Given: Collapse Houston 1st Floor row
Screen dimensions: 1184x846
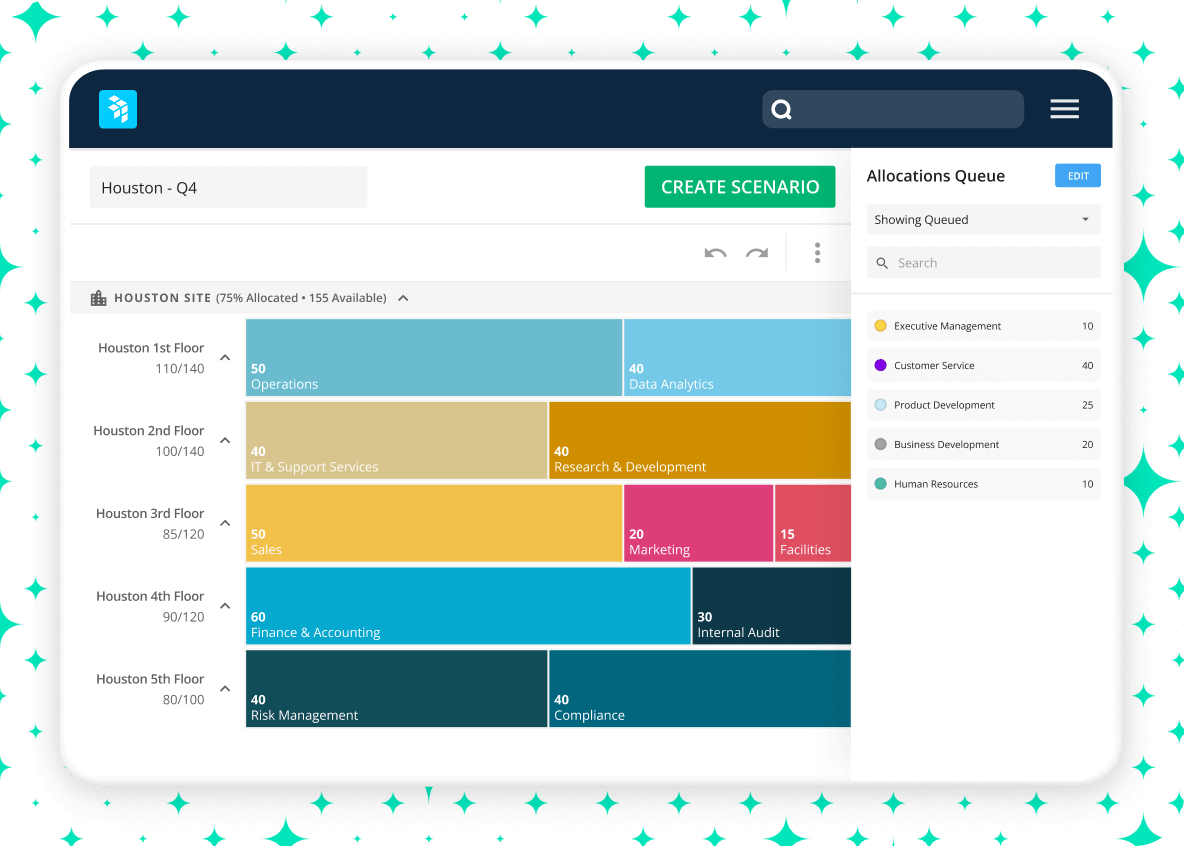Looking at the screenshot, I should click(225, 357).
